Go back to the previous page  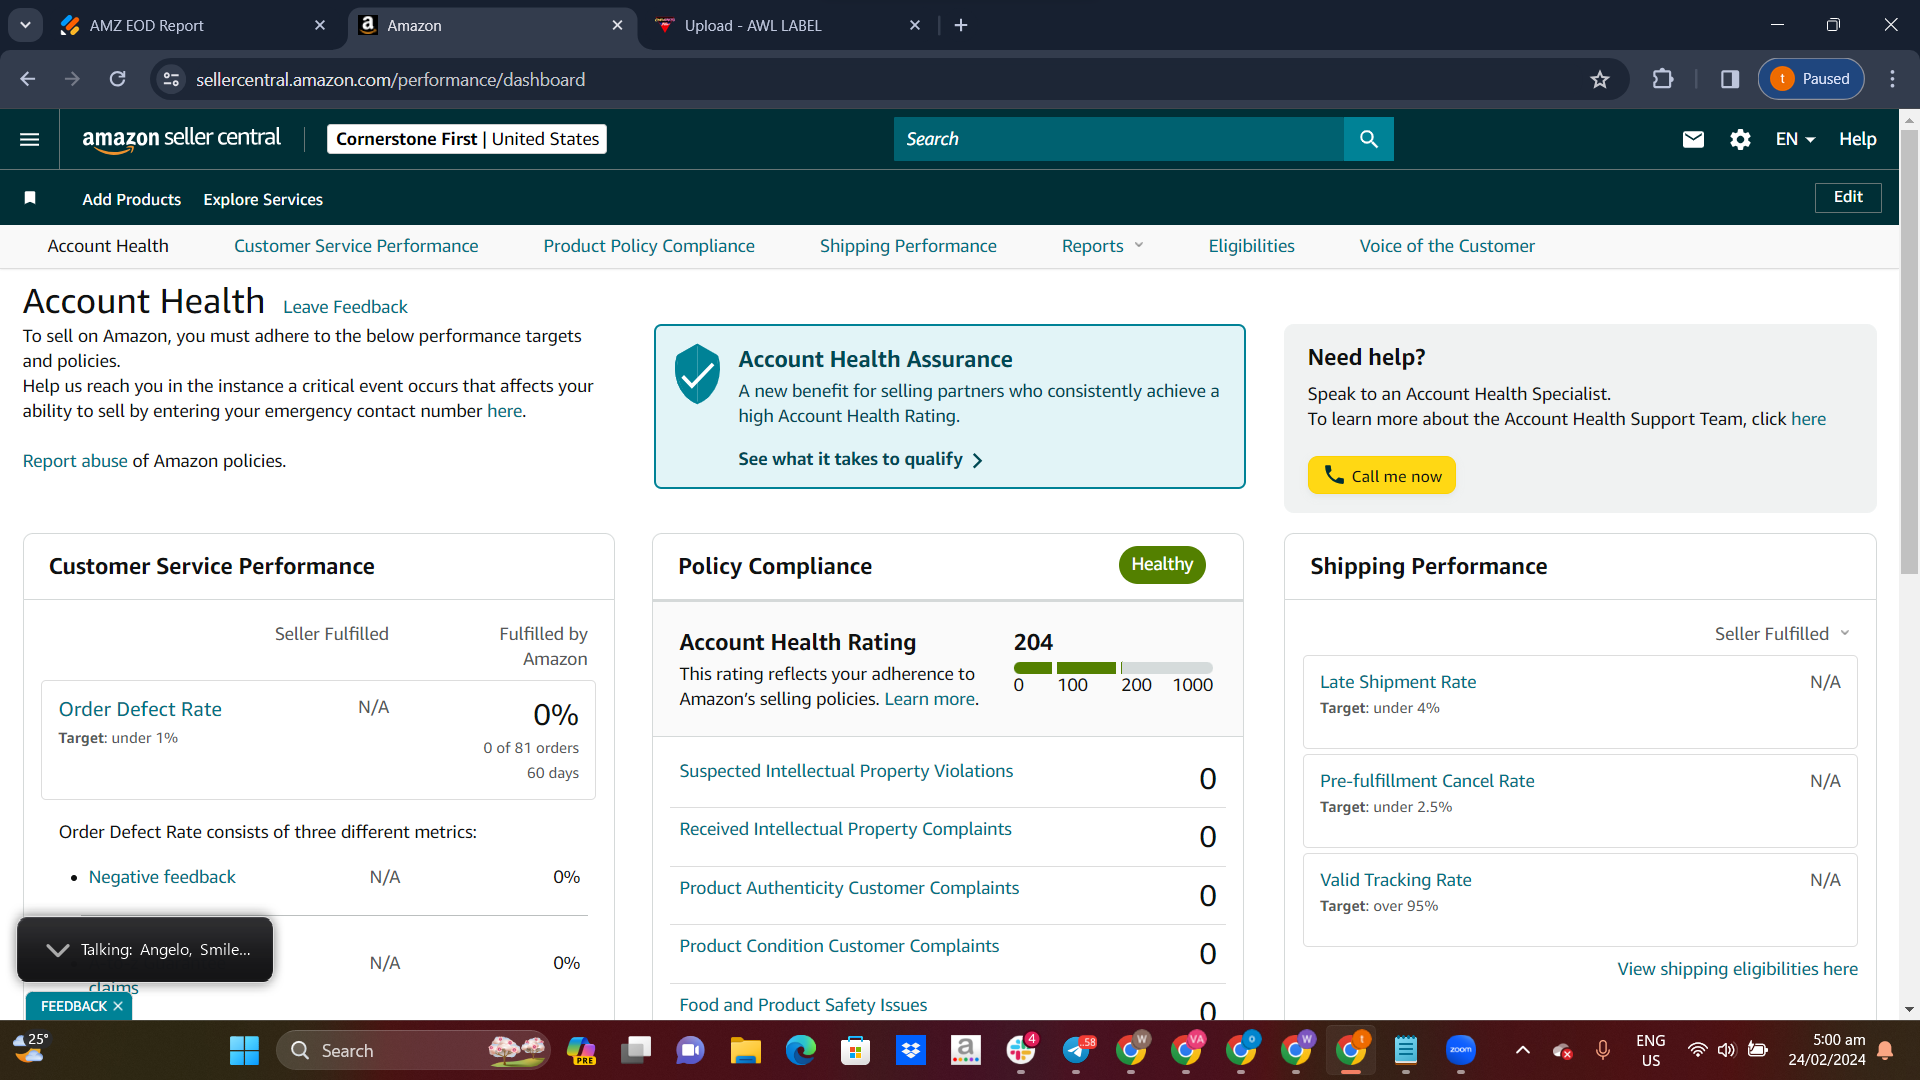coord(28,79)
